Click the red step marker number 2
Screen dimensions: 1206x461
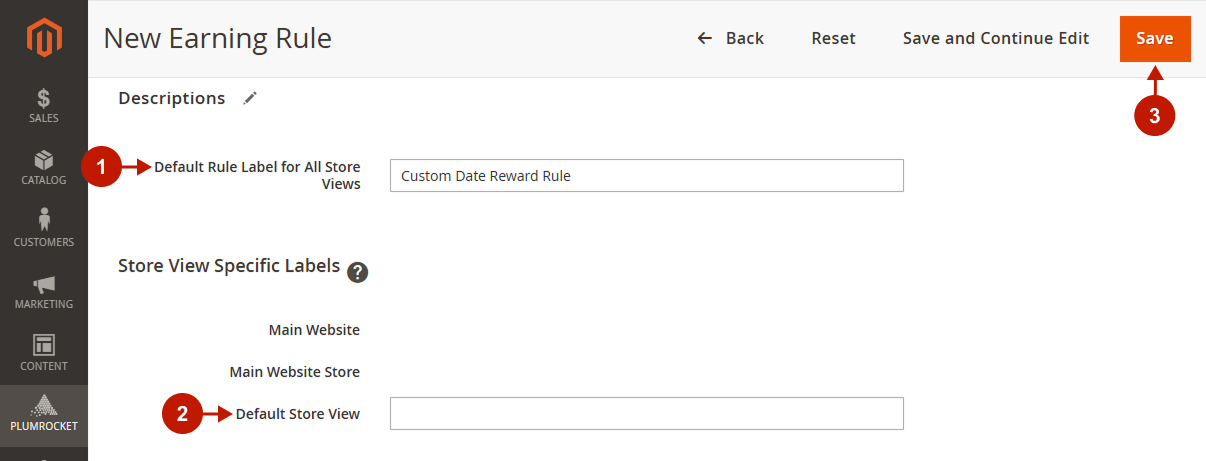click(182, 414)
